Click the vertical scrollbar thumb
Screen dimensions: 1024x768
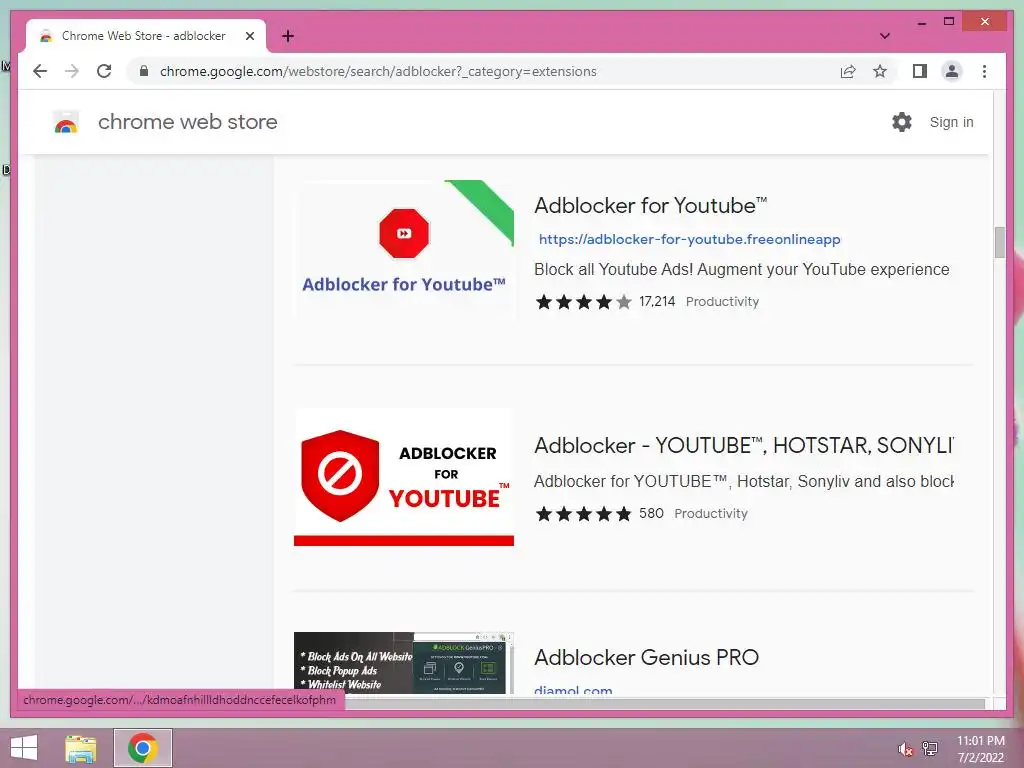tap(999, 242)
